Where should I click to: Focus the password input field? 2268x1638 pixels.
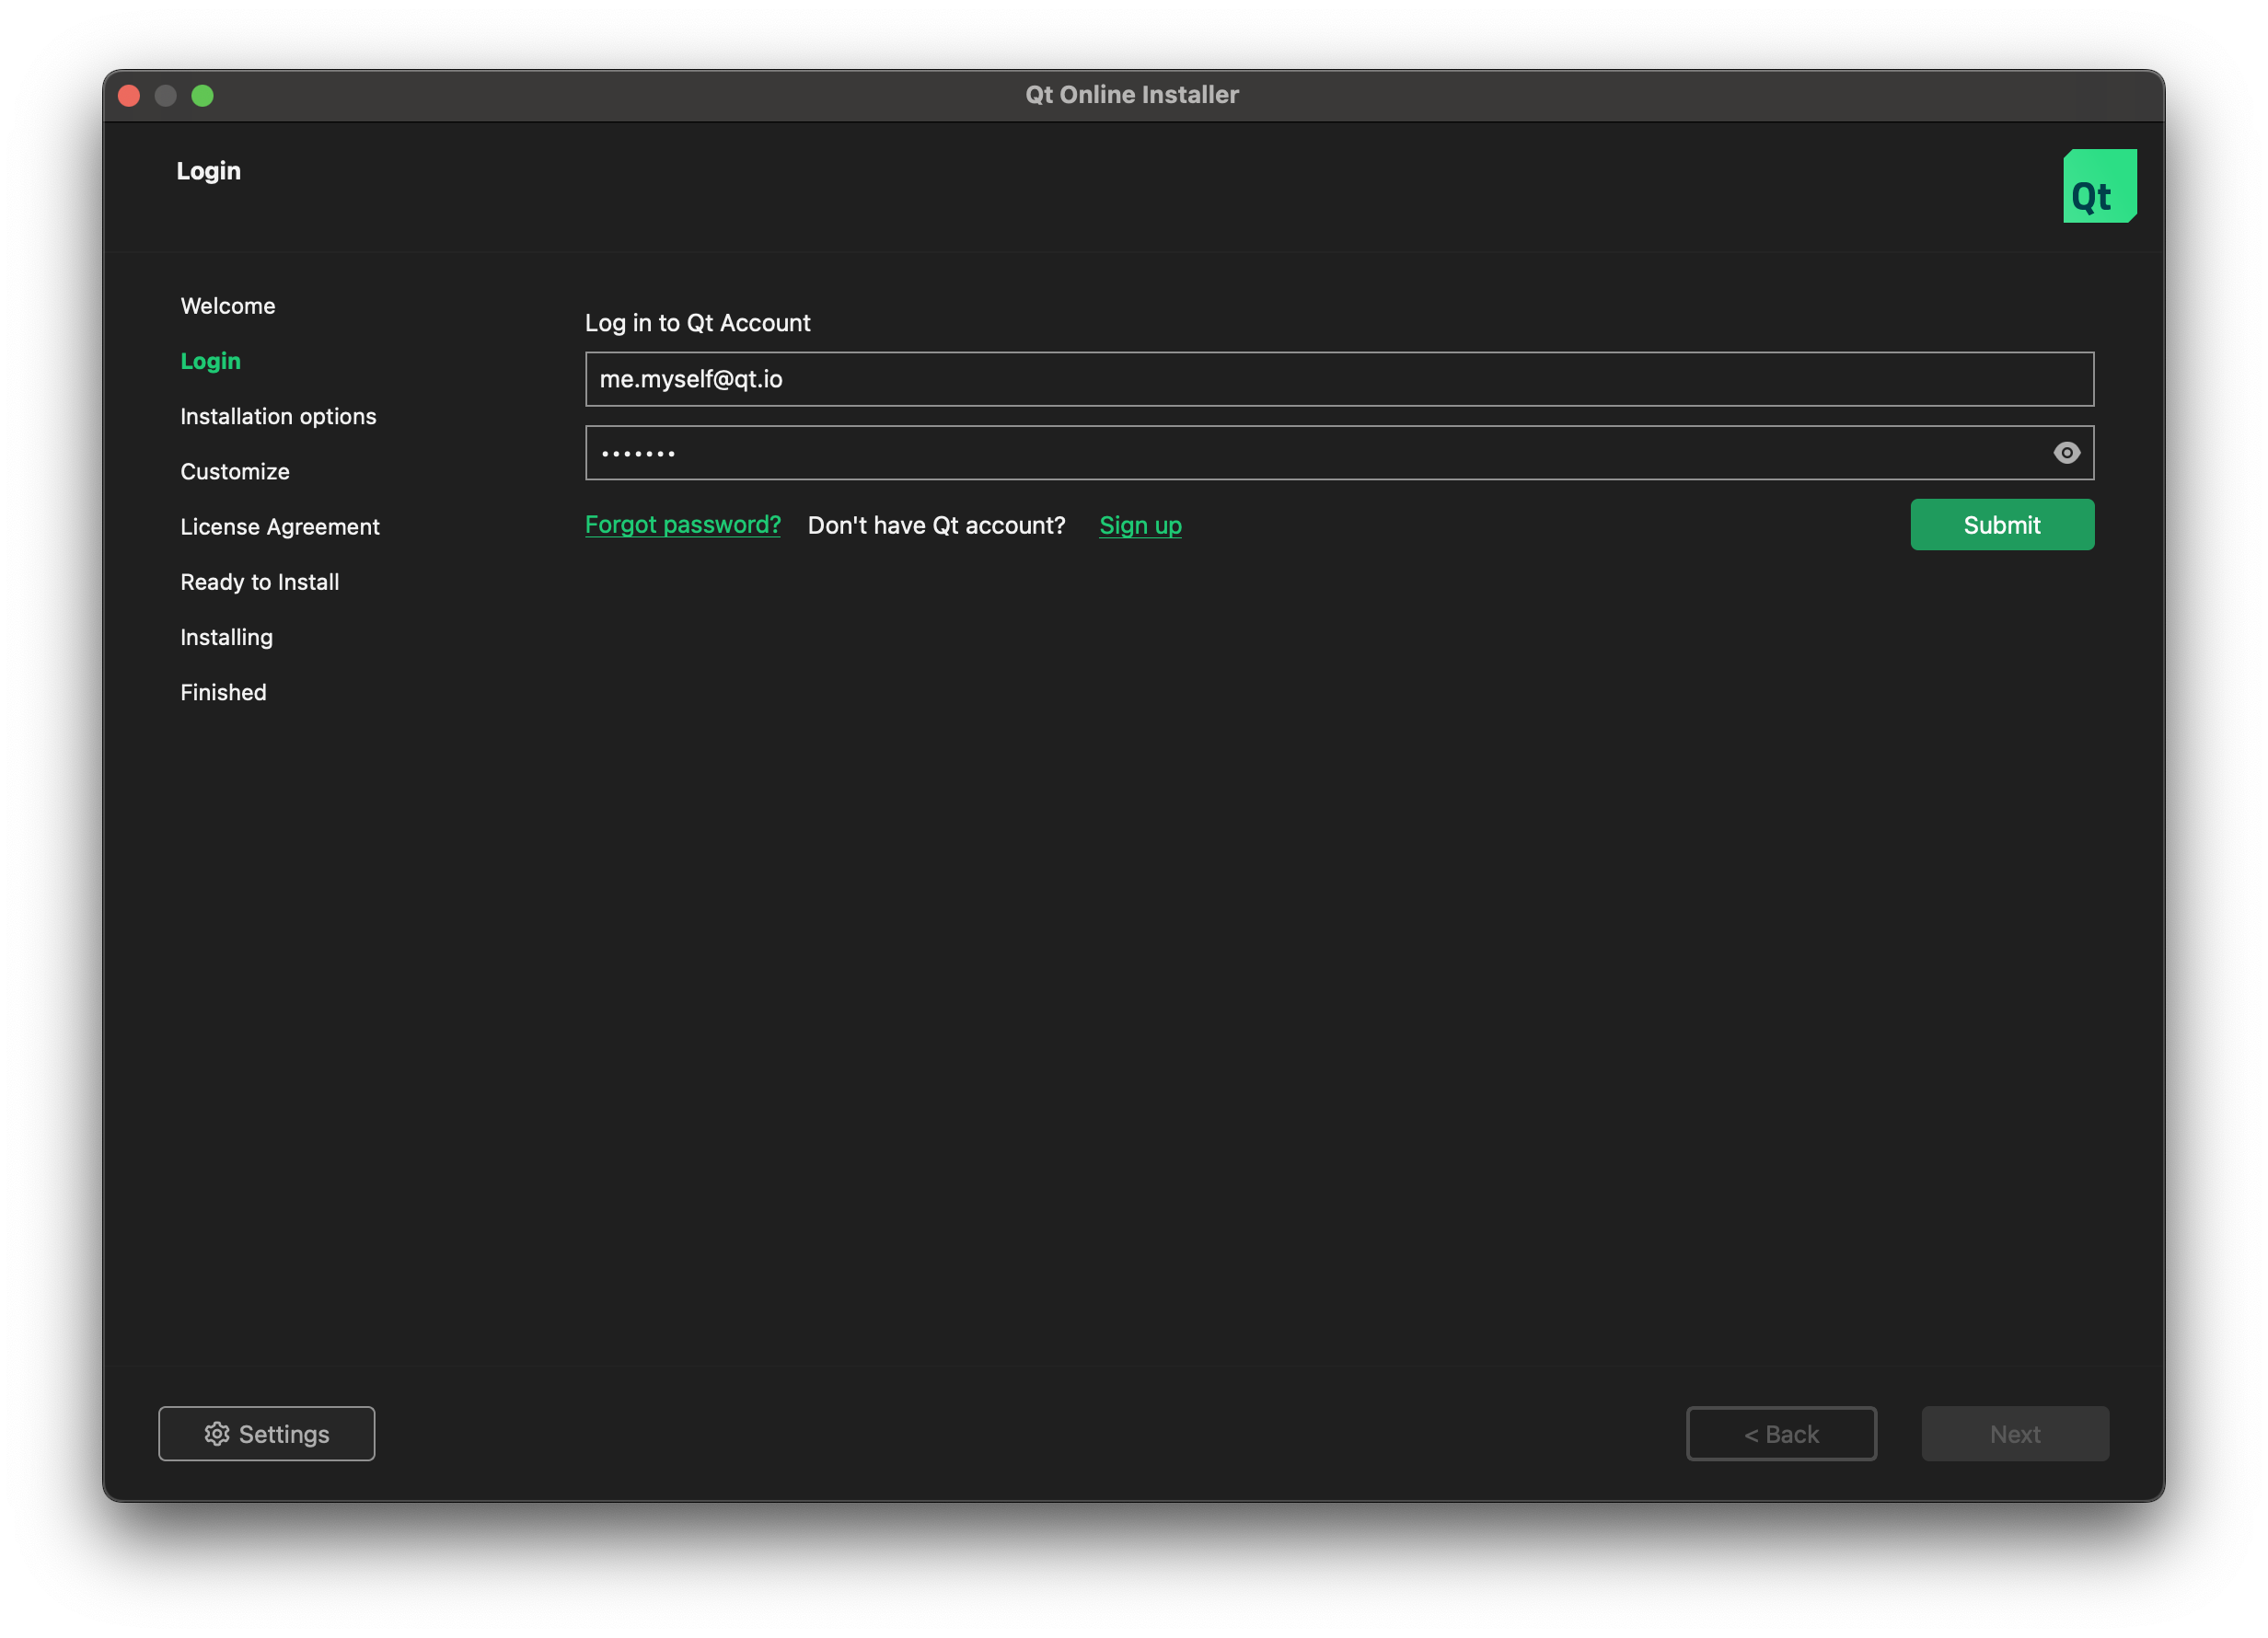click(1339, 453)
